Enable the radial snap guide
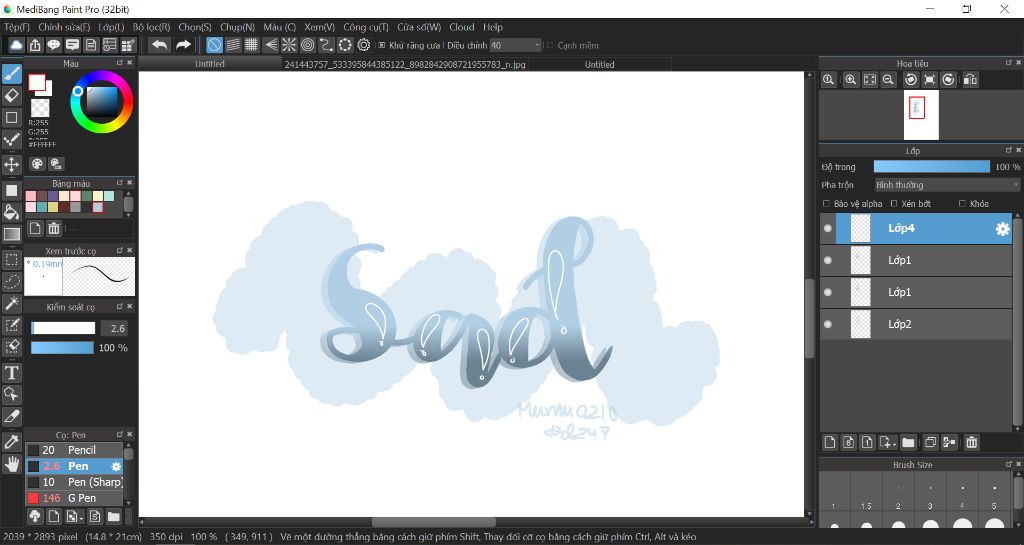1024x545 pixels. coord(289,45)
